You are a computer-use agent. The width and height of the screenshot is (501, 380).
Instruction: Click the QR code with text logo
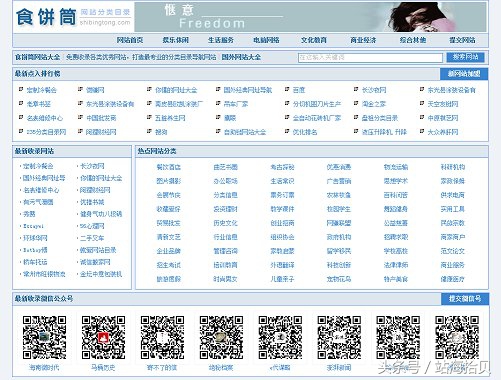339,337
